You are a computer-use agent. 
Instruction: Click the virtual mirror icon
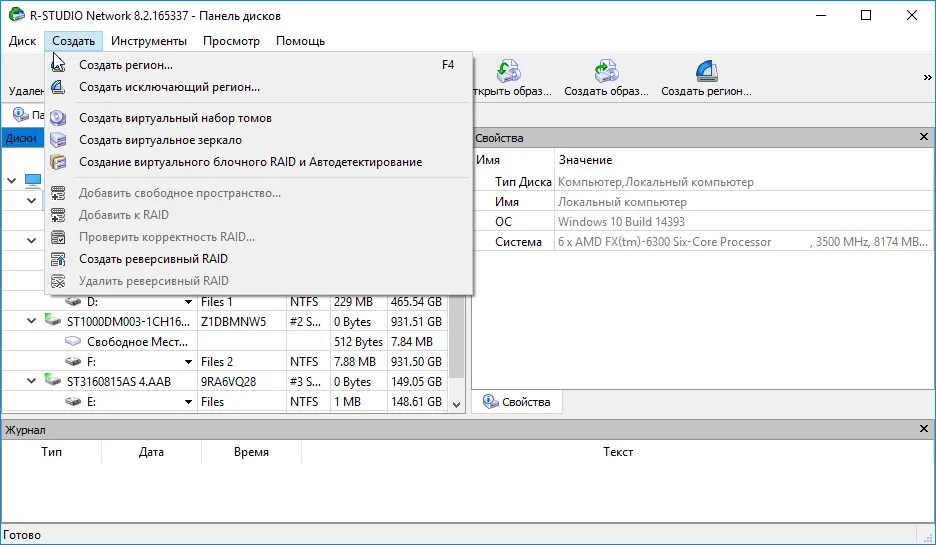[x=58, y=140]
